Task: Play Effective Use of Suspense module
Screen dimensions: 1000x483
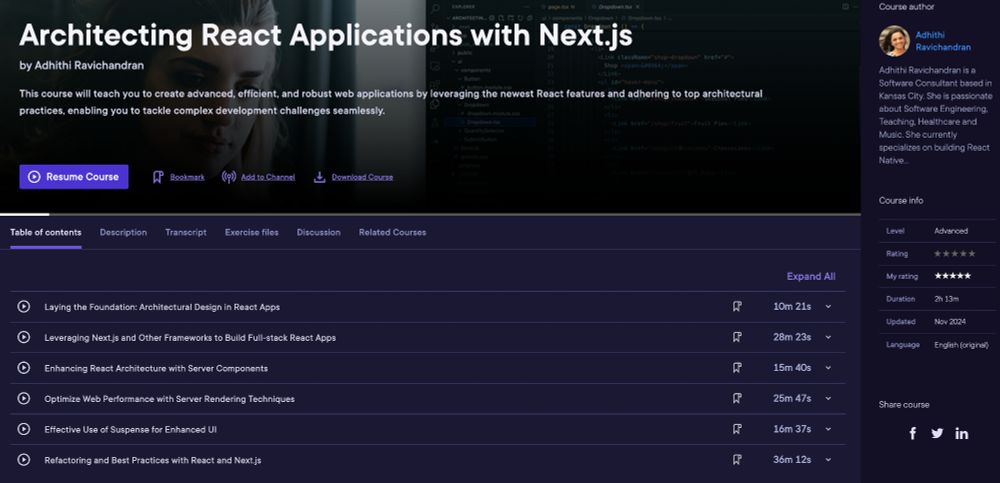Action: (24, 429)
